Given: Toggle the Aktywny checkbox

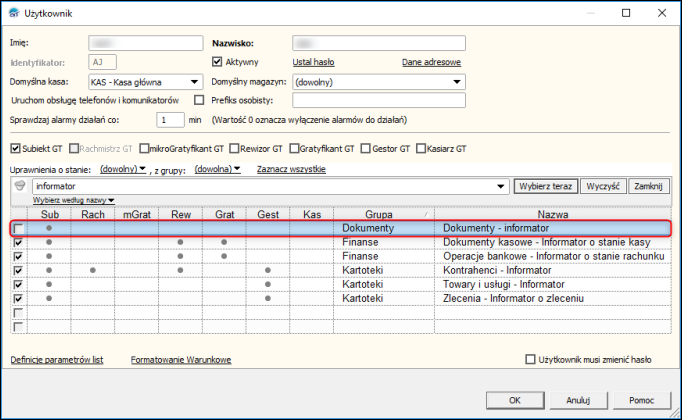Looking at the screenshot, I should click(217, 62).
